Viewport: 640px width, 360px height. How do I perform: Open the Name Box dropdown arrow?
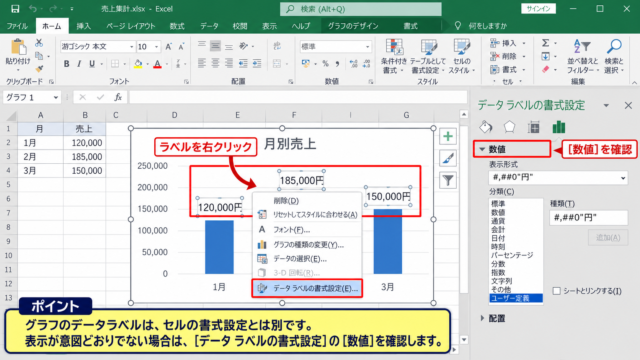pos(56,98)
